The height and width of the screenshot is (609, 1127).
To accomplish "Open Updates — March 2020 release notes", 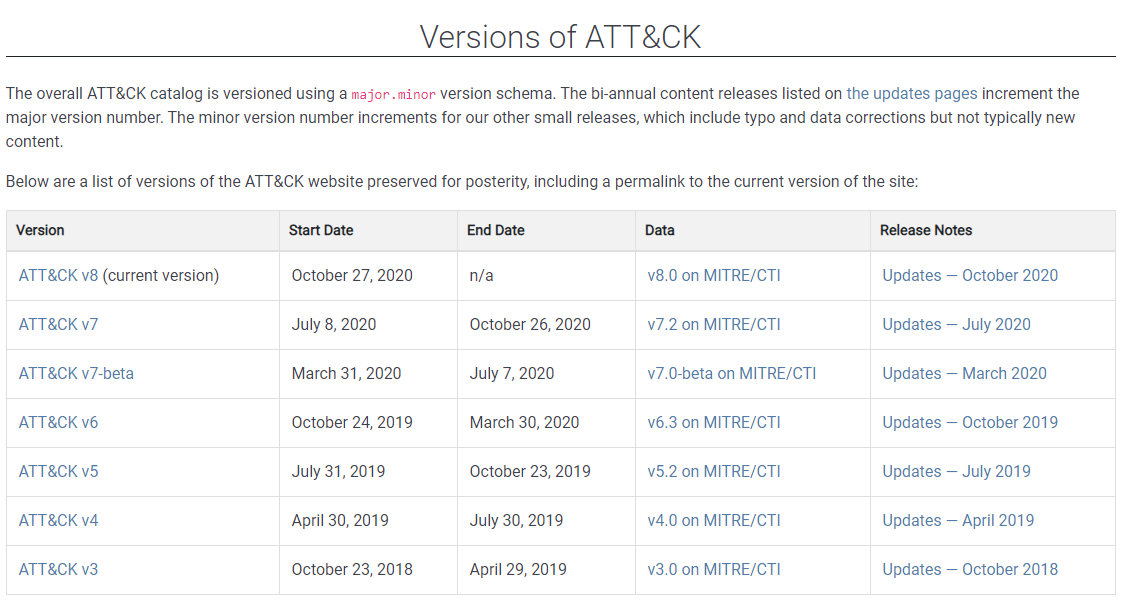I will click(x=964, y=373).
